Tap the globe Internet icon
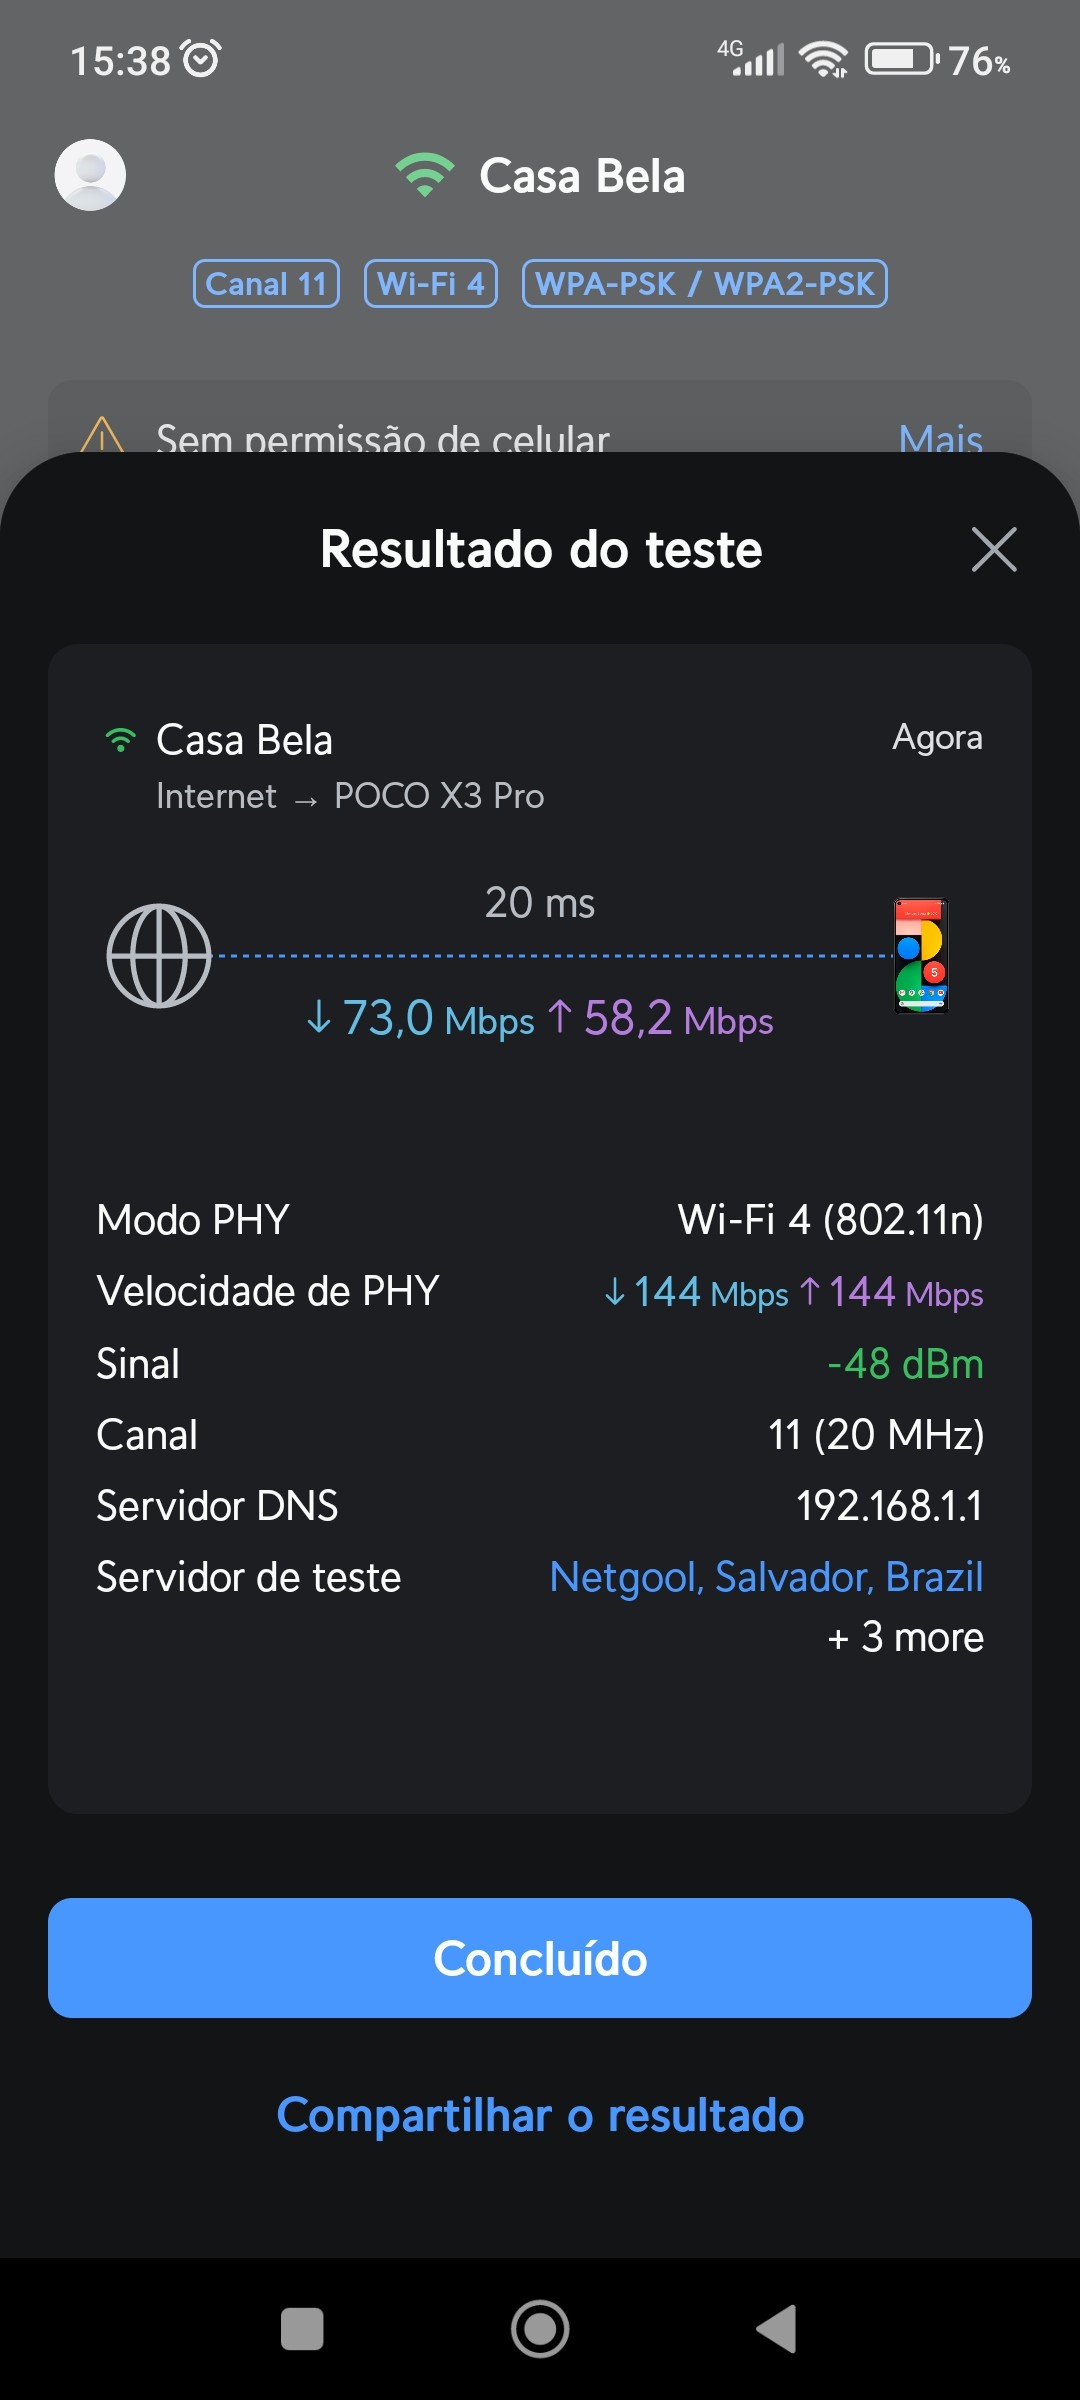 pyautogui.click(x=159, y=956)
